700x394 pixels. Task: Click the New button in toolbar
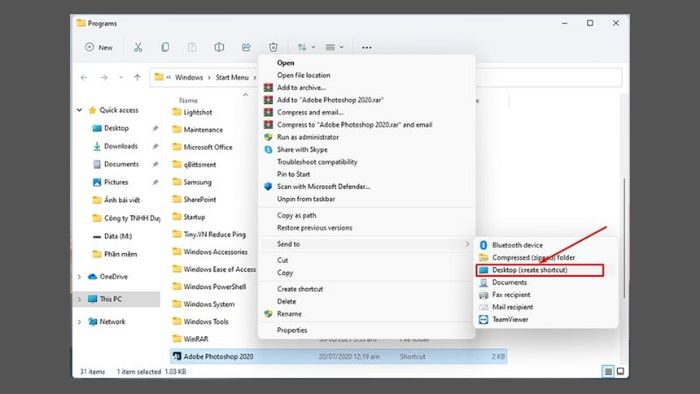point(99,47)
